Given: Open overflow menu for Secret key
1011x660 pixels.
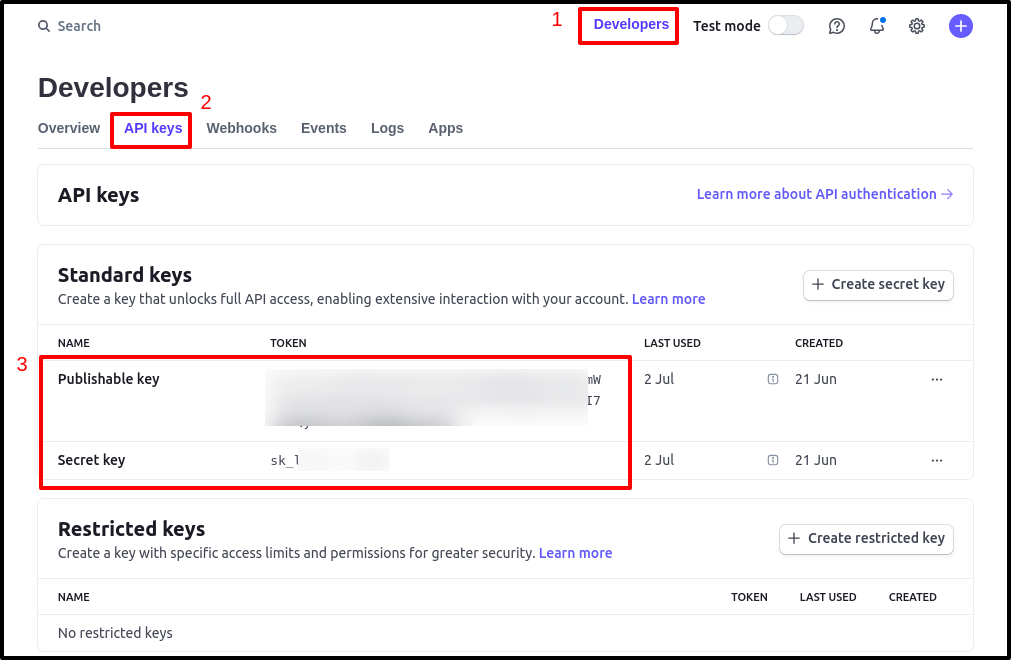Looking at the screenshot, I should 937,460.
